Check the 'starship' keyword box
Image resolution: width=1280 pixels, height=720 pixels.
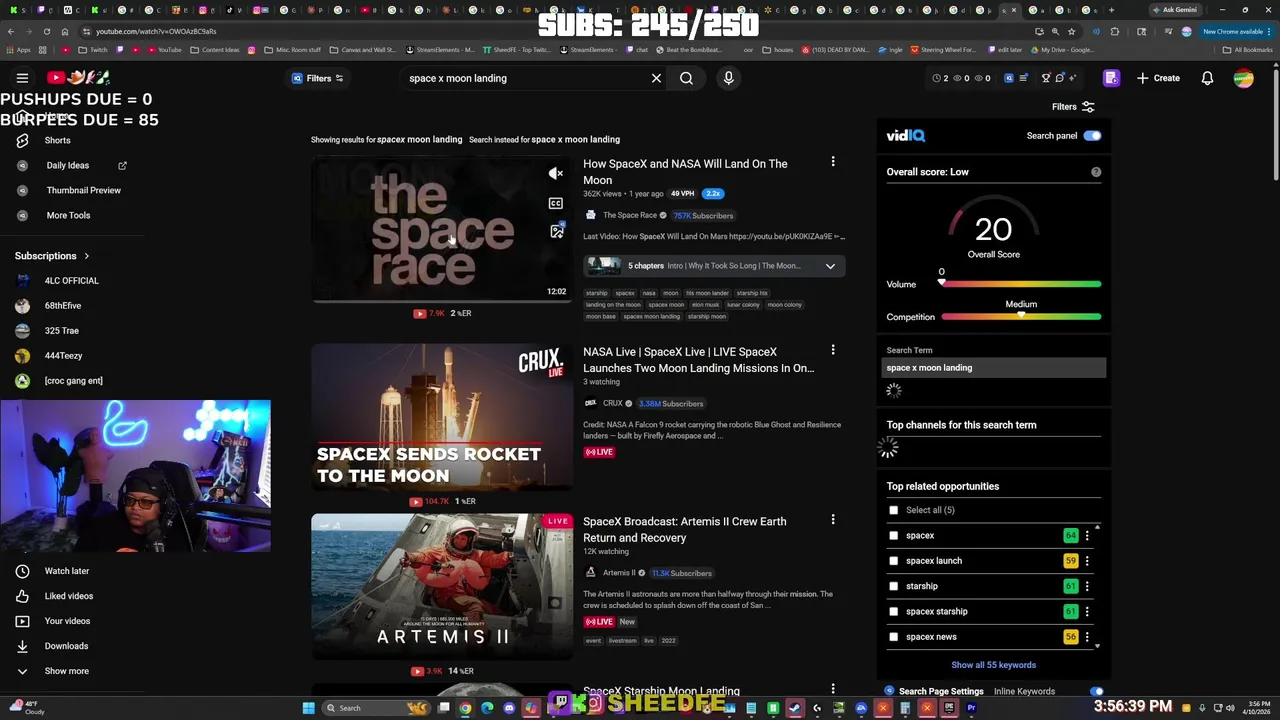pyautogui.click(x=894, y=586)
